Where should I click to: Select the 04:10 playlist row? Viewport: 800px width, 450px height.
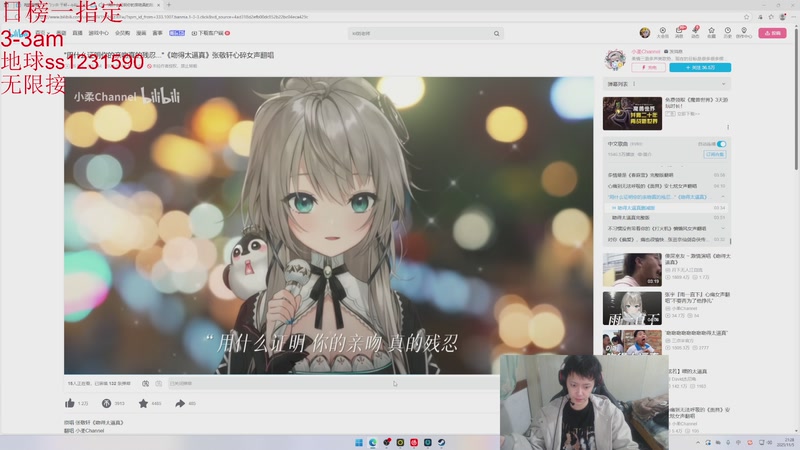(x=666, y=186)
